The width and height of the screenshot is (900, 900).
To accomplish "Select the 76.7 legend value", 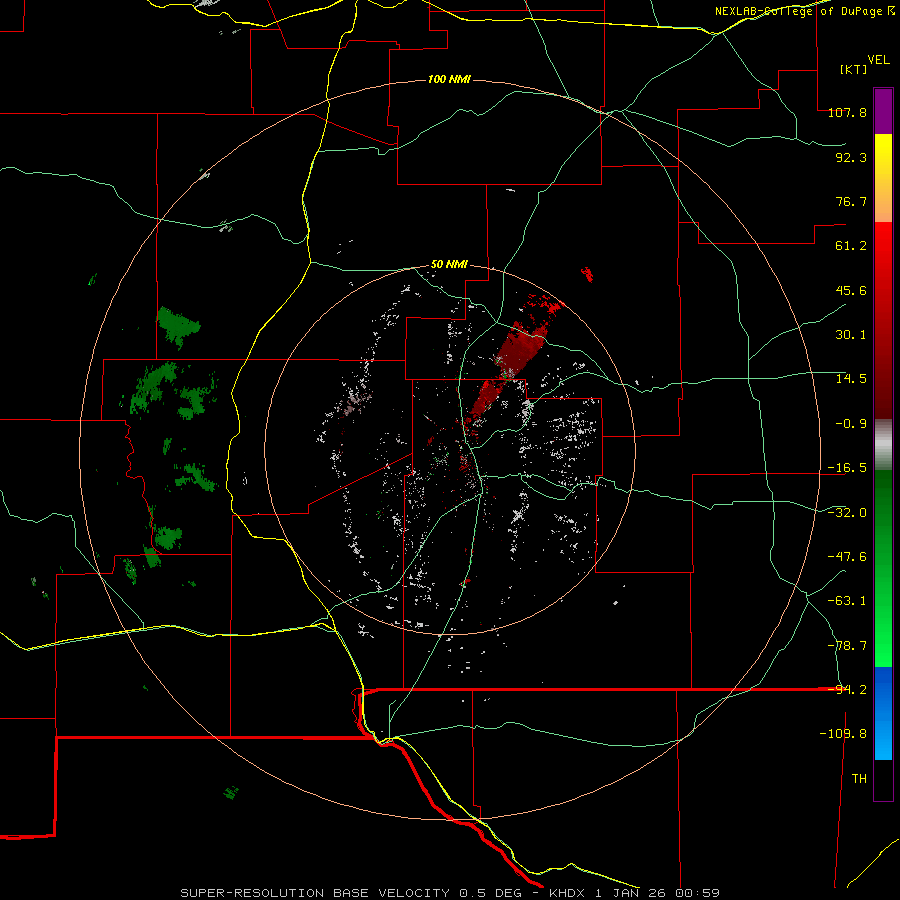I will pyautogui.click(x=851, y=201).
